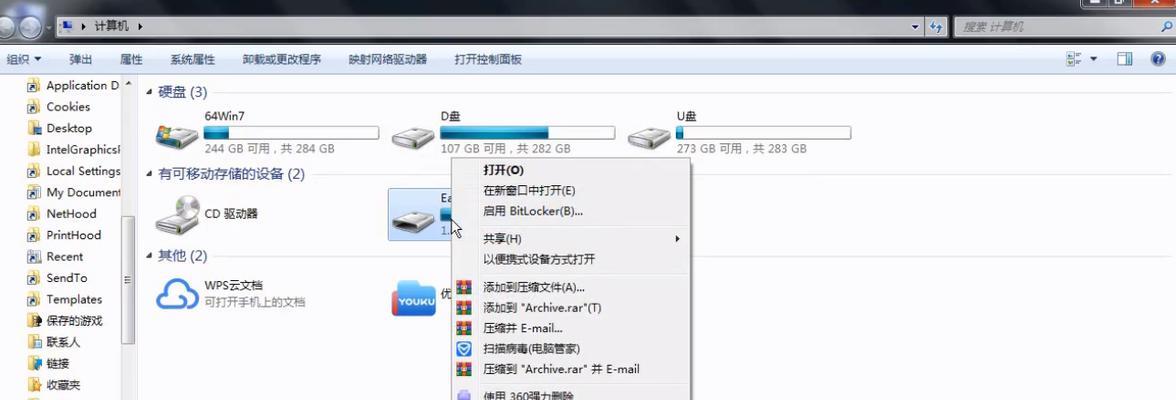Click the change view icon

point(1073,59)
